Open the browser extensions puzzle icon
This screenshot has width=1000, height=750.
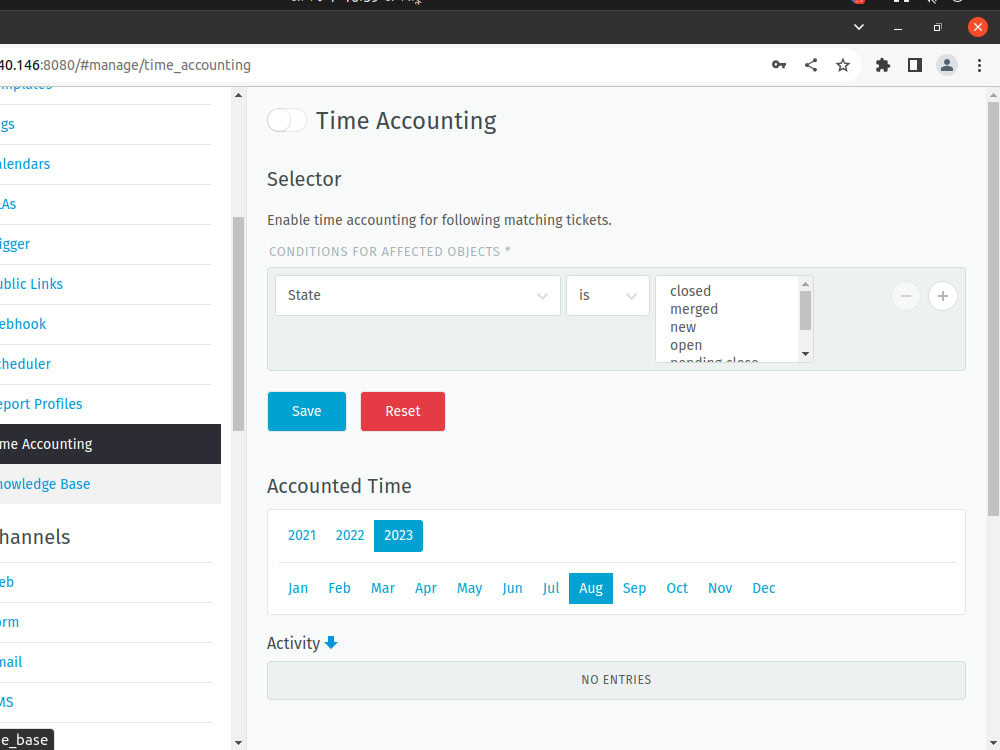point(883,64)
